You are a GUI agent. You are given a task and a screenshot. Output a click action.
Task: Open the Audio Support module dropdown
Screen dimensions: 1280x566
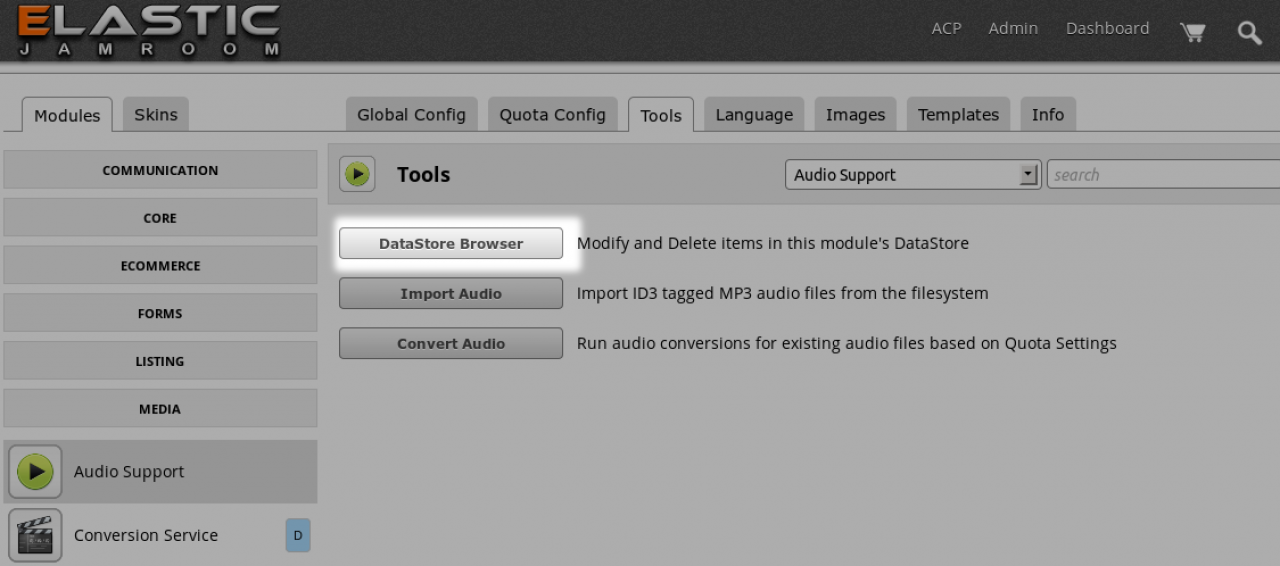(912, 175)
